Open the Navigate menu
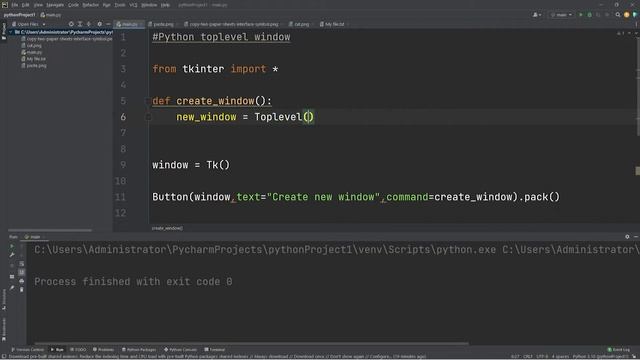Image resolution: width=640 pixels, height=360 pixels. (55, 5)
